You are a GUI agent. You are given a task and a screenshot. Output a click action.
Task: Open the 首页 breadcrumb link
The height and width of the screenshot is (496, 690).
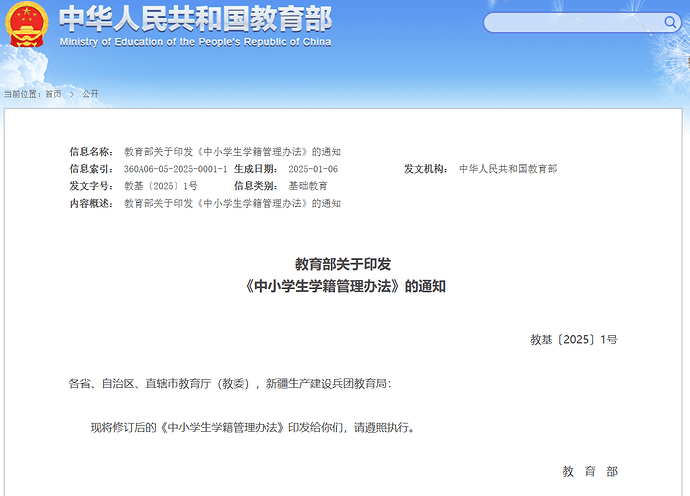point(53,94)
